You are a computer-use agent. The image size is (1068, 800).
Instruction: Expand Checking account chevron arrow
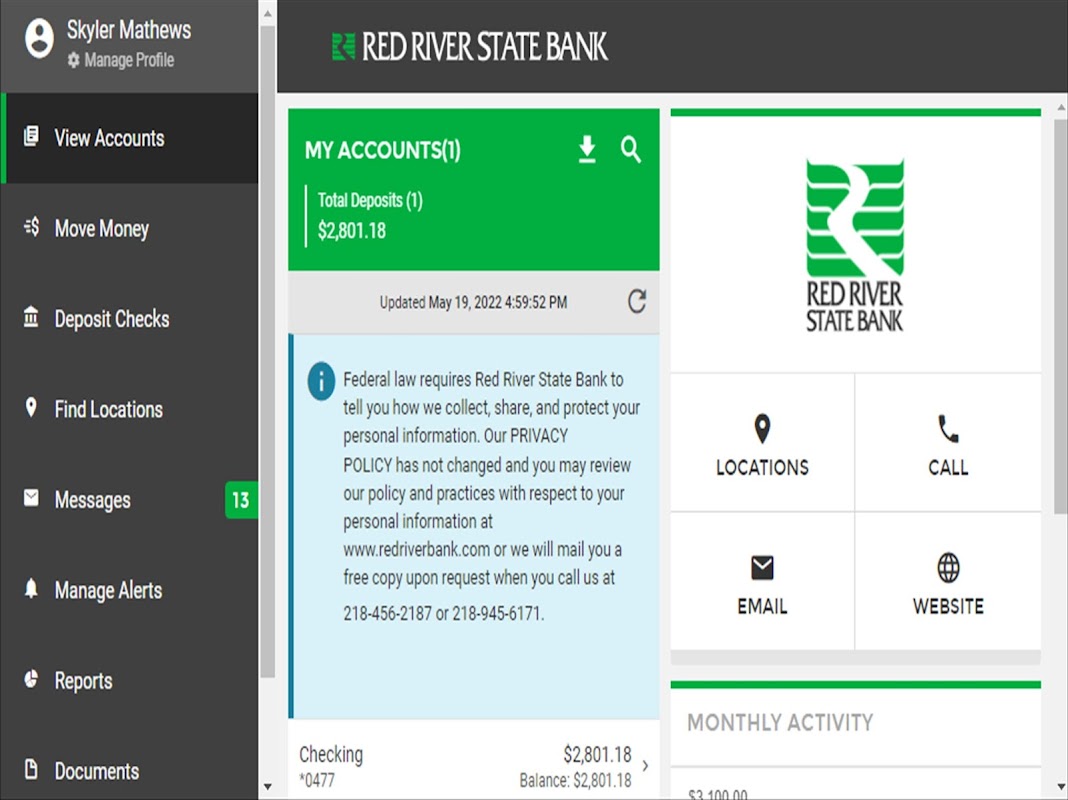pos(646,766)
